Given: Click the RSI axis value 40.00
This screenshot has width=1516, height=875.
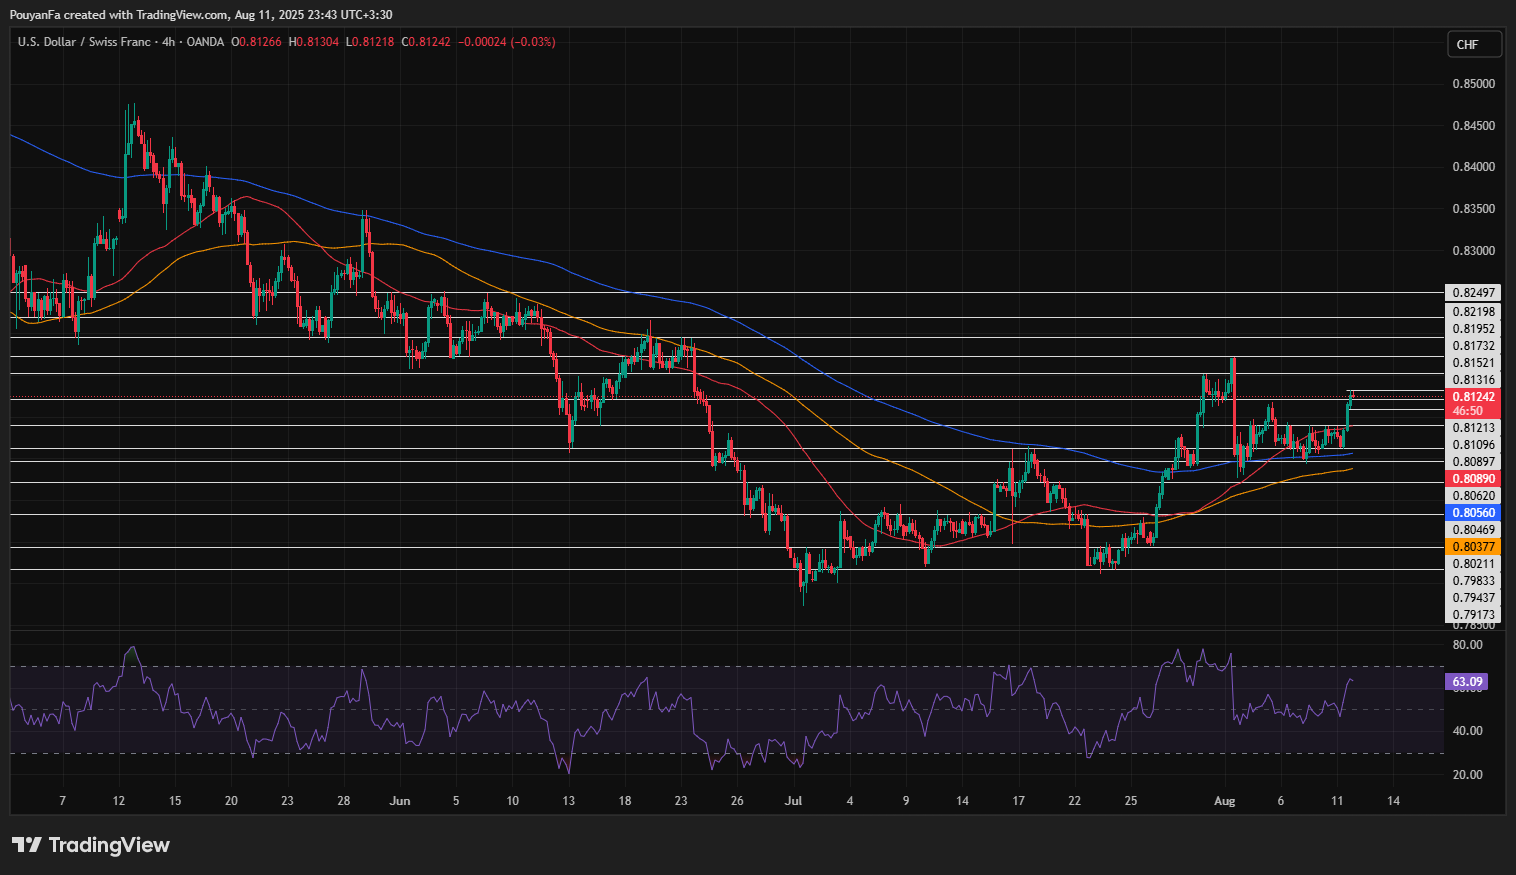Looking at the screenshot, I should coord(1467,731).
